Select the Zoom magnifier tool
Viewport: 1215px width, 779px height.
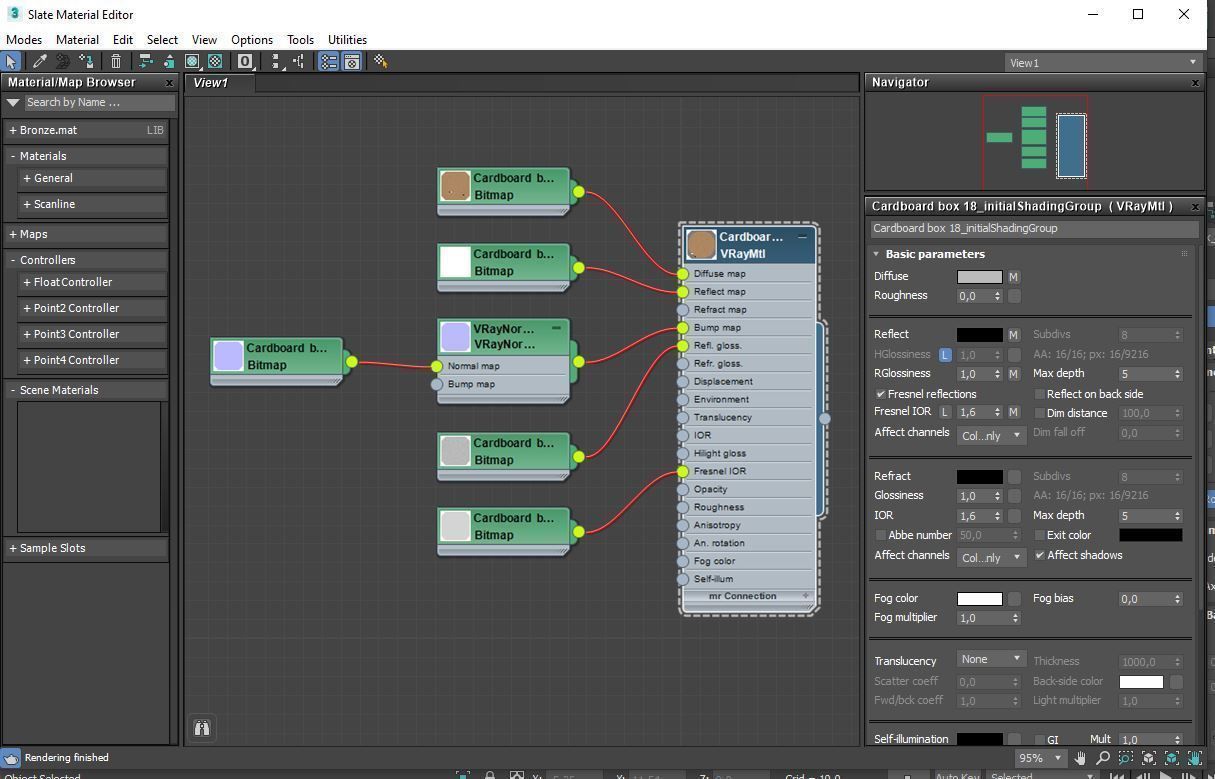[1103, 758]
